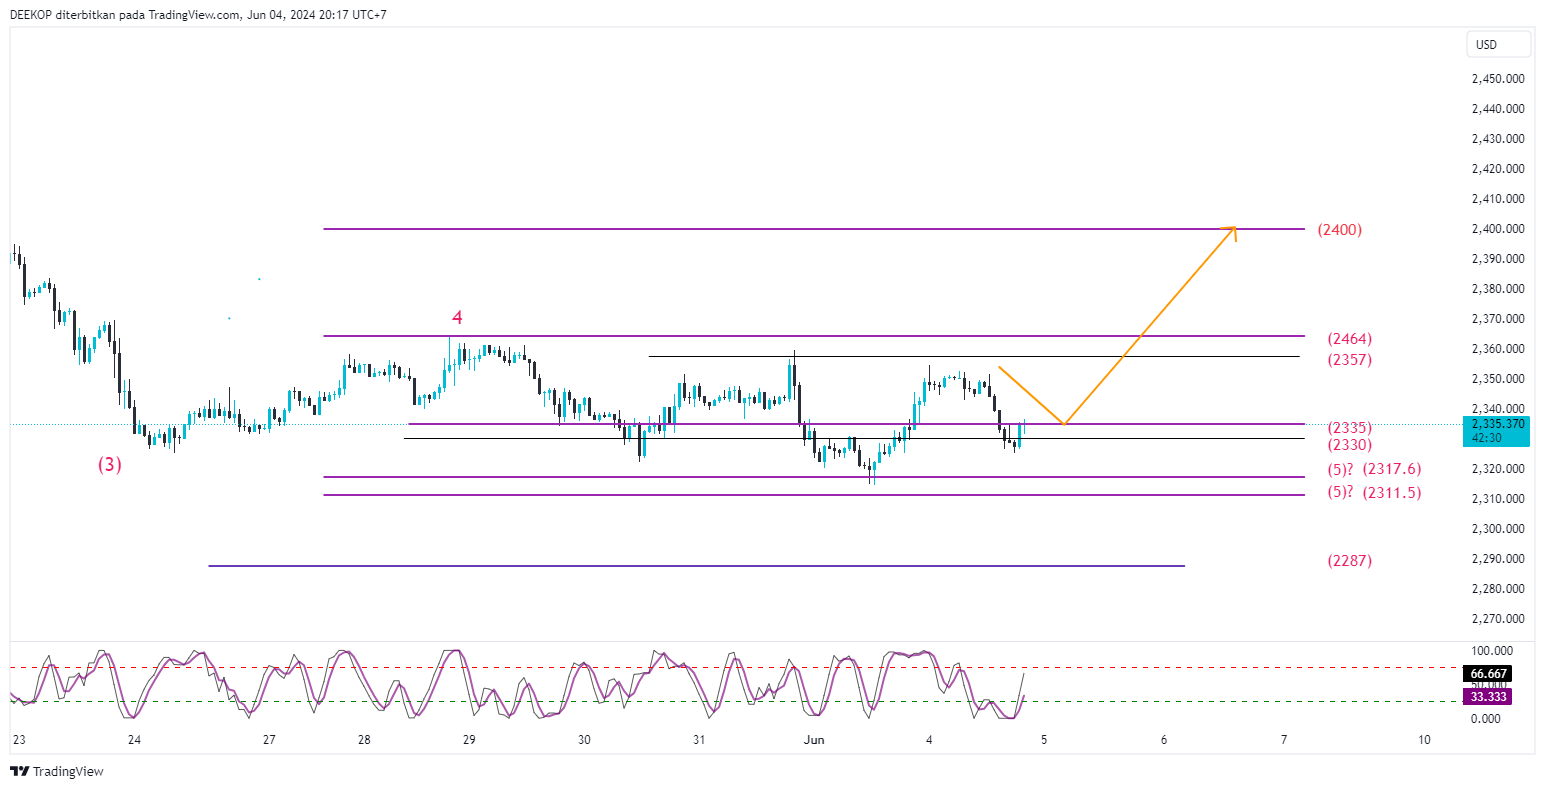Click the date 10 on time axis
Viewport: 1545px width, 789px height.
pos(1424,740)
